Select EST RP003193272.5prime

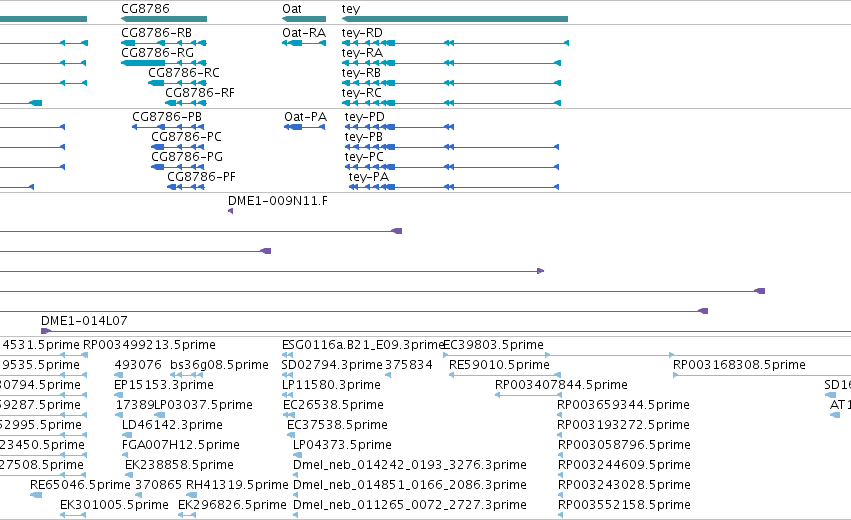tap(560, 435)
